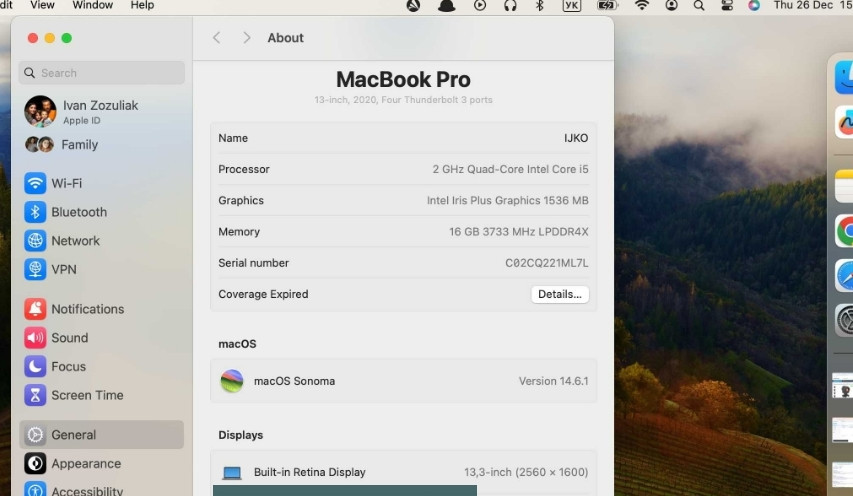Click the display size 13,3-inch (2560 × 1600)
The height and width of the screenshot is (496, 853).
click(x=526, y=472)
